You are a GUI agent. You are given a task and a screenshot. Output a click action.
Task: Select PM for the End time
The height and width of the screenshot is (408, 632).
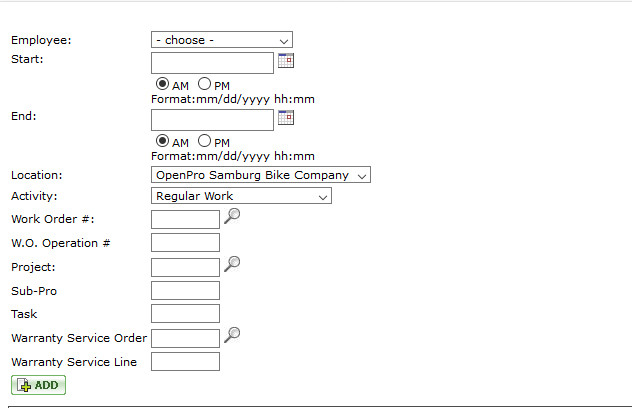[x=204, y=141]
